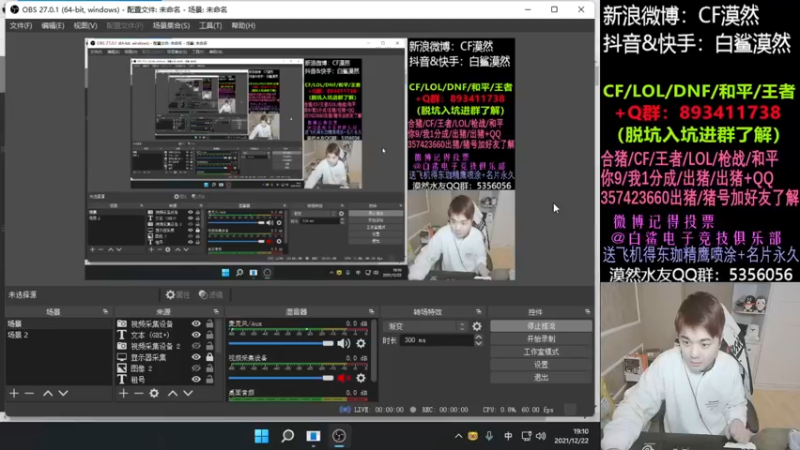Click the 停止推流 button
Screen dimensions: 800x450
click(541, 326)
